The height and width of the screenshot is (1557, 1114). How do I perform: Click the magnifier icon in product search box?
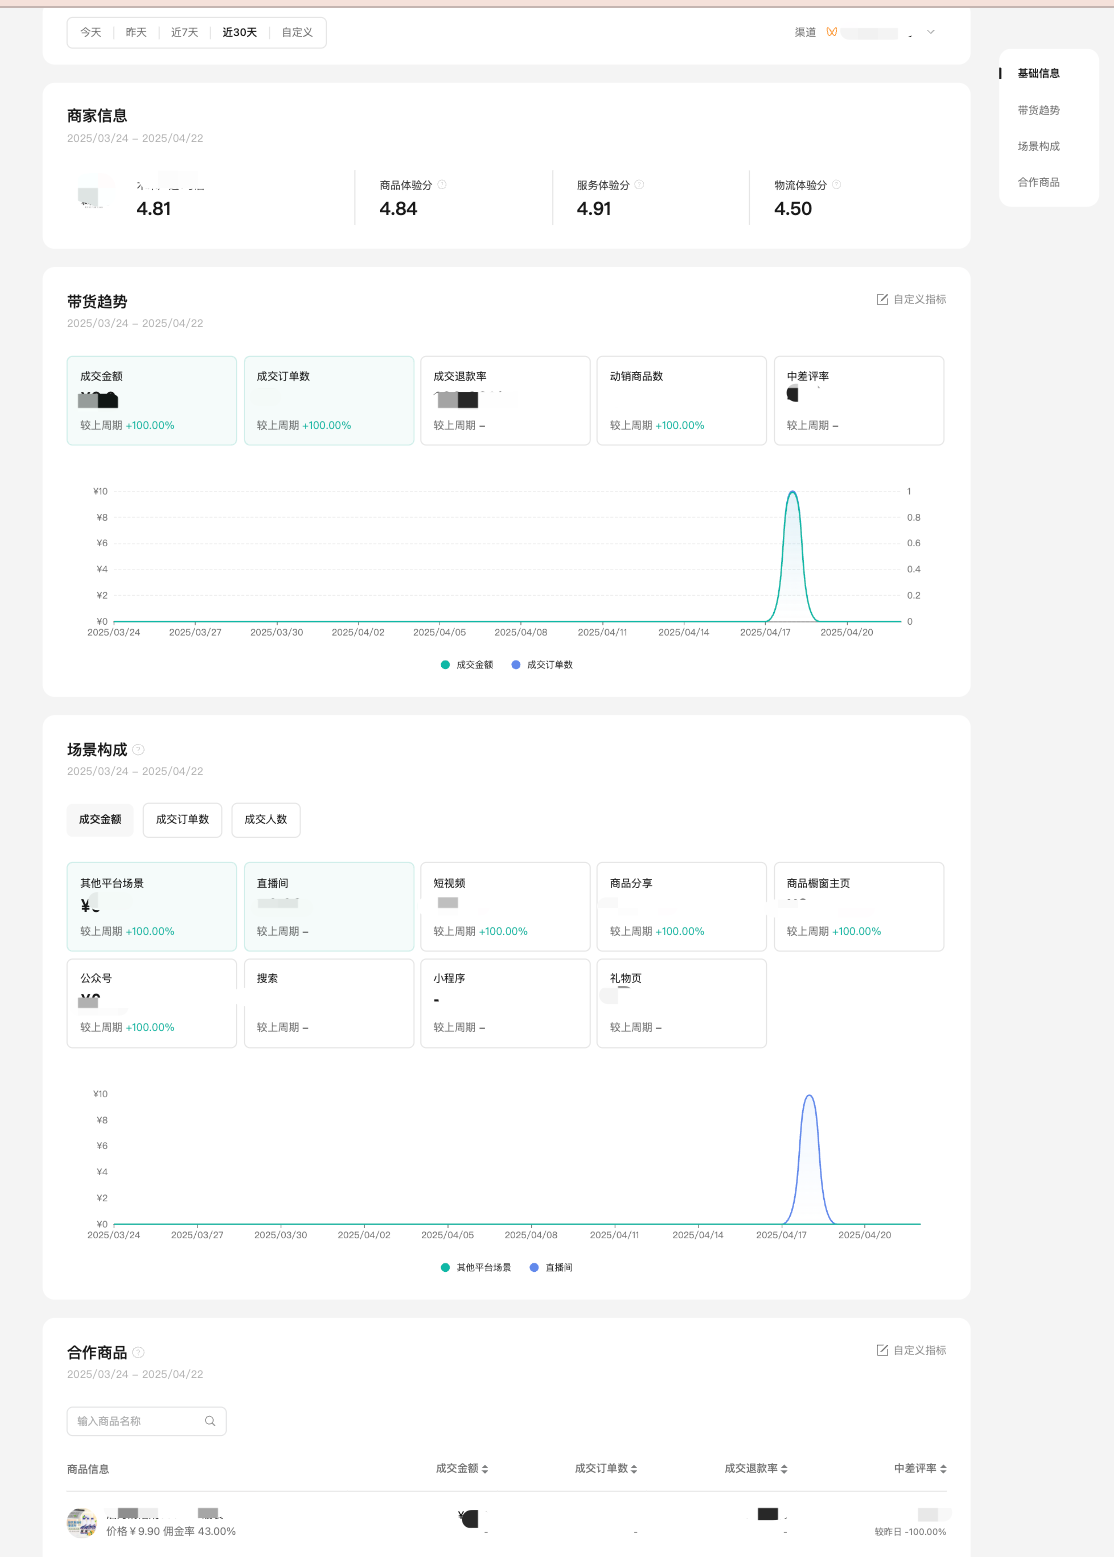pyautogui.click(x=210, y=1421)
